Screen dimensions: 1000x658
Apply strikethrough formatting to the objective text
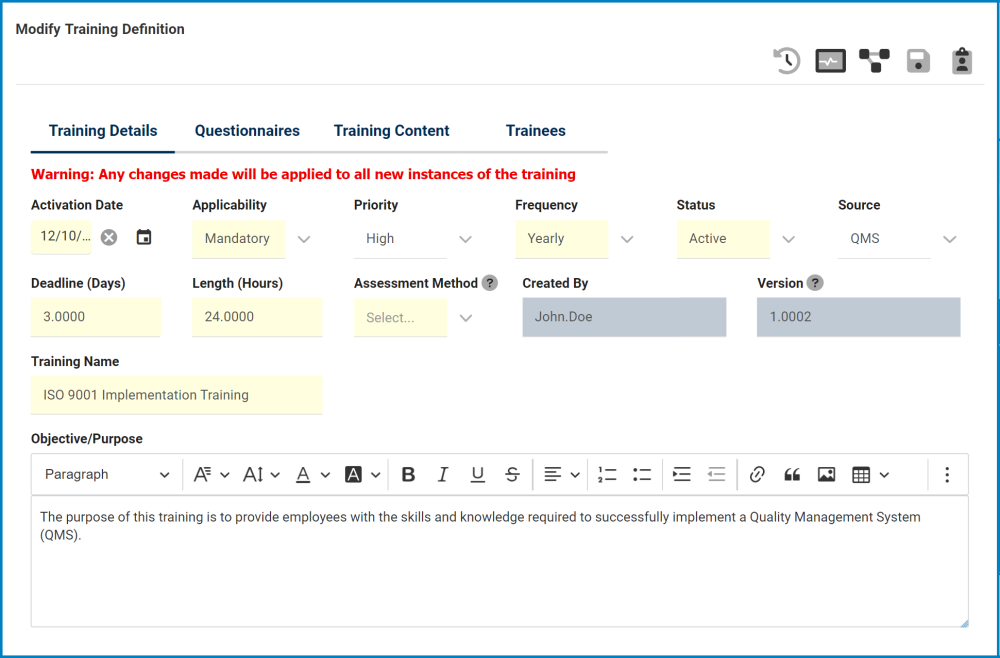coord(512,474)
